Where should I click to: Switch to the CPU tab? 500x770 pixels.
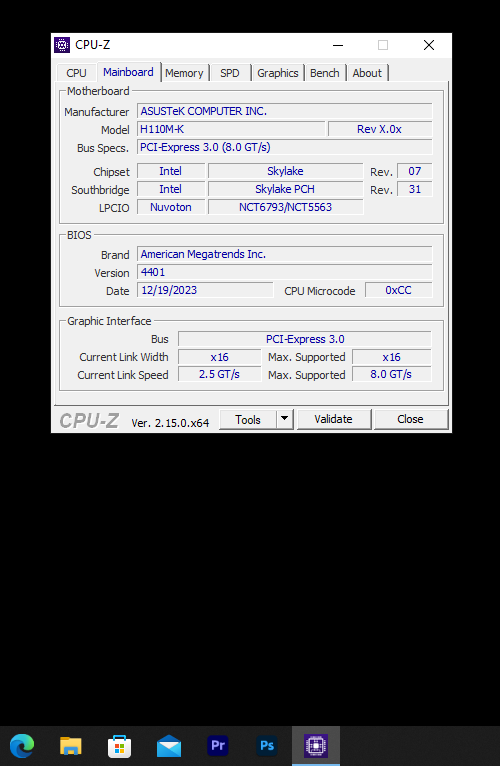(x=76, y=73)
